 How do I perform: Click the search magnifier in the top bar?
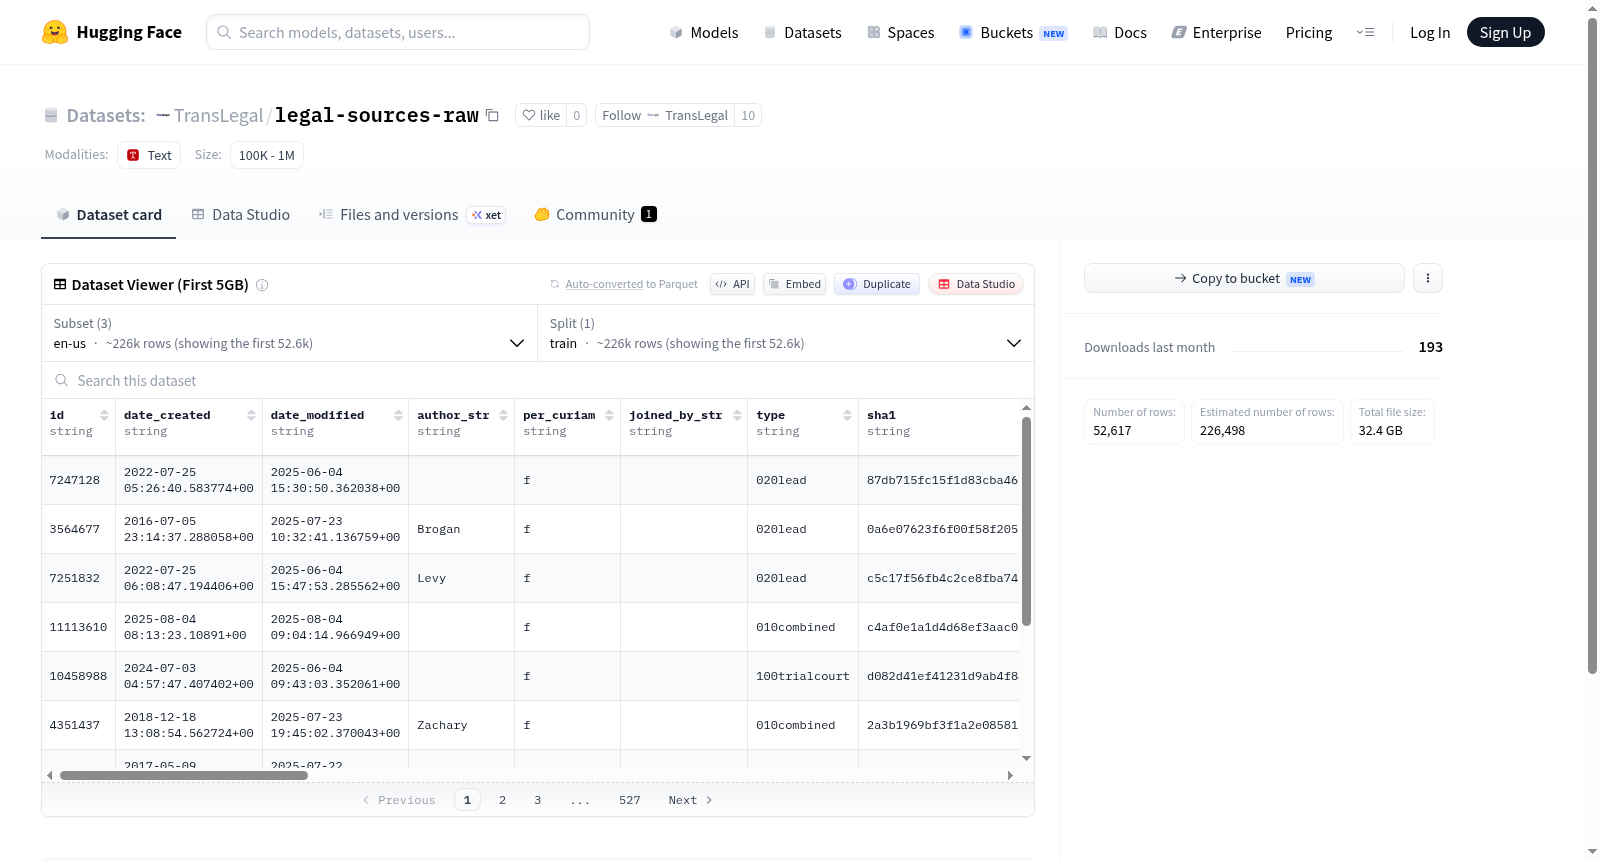pos(224,32)
